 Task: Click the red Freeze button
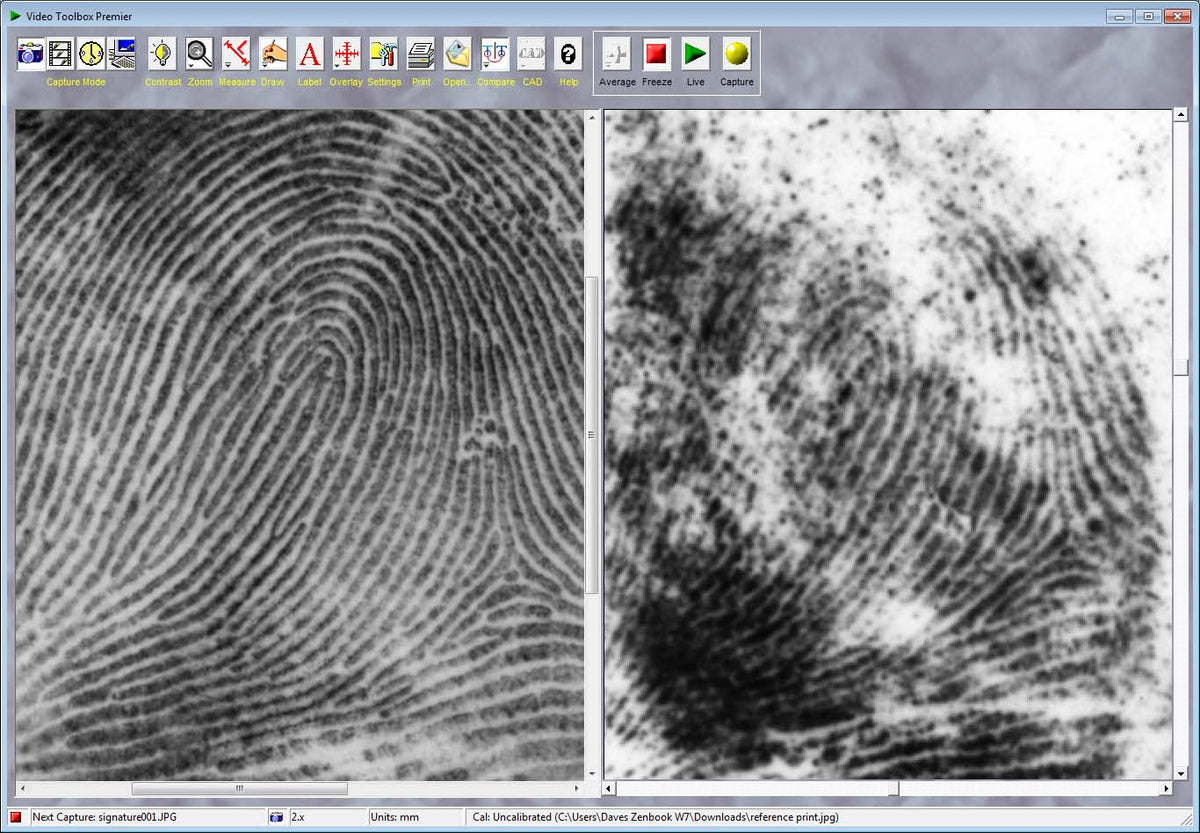pos(656,54)
